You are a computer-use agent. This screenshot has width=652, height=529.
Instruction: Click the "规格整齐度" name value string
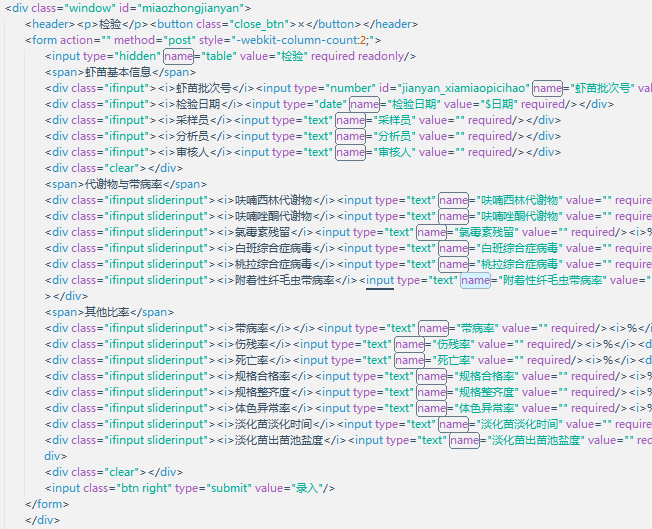click(x=486, y=392)
